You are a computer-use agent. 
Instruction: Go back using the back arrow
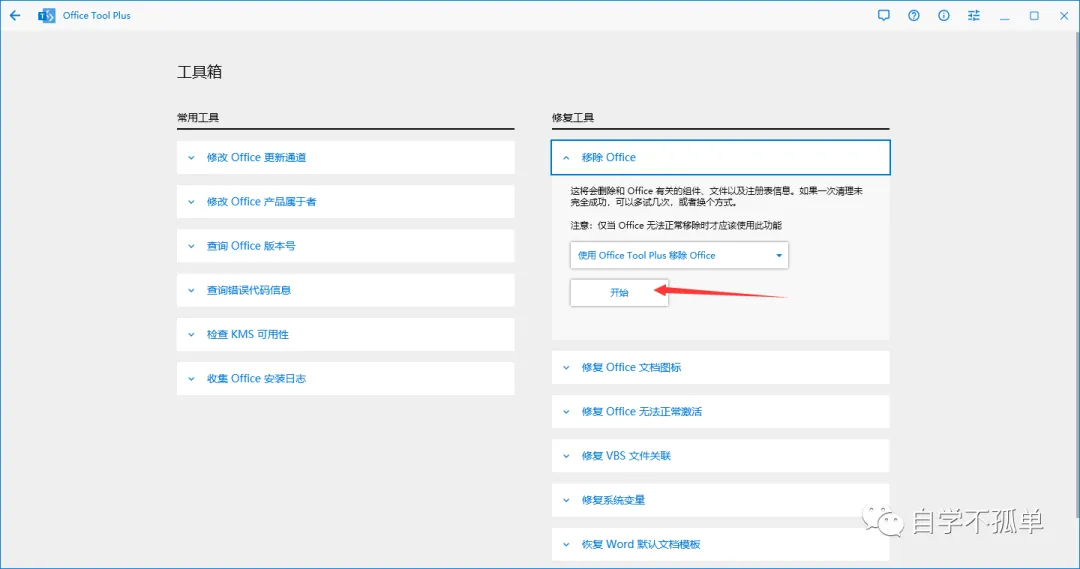click(x=15, y=15)
